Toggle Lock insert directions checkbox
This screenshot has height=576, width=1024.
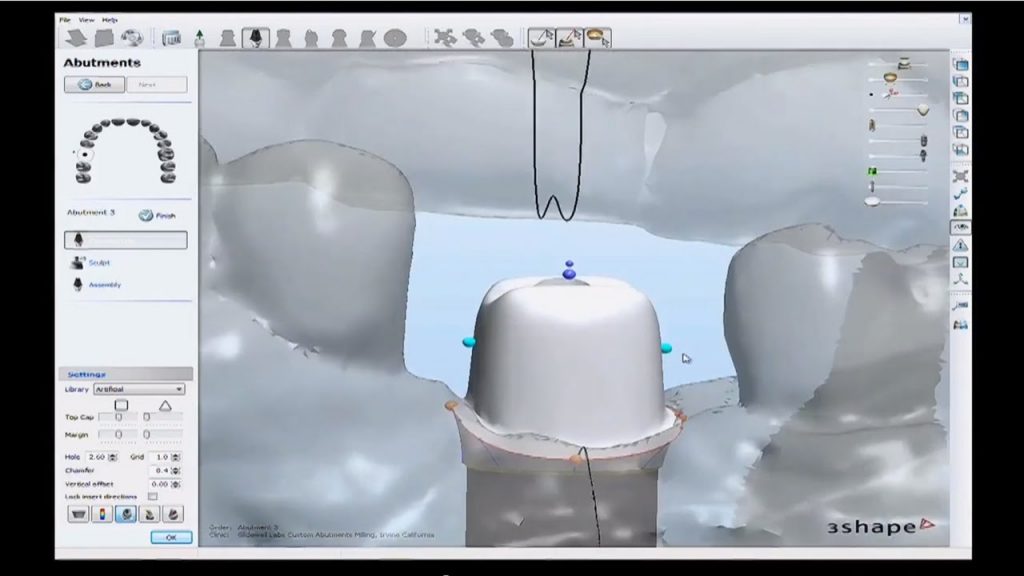pos(152,496)
